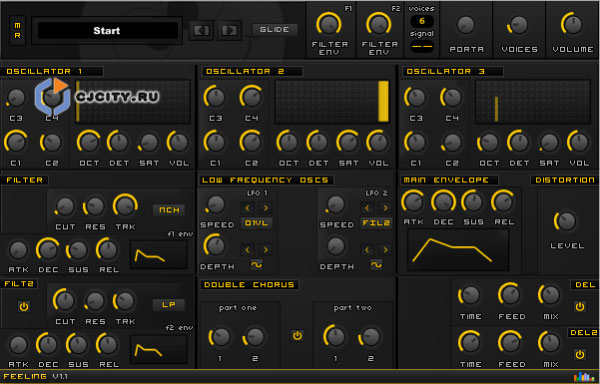Click Oscillator 2 VOL knob
The height and width of the screenshot is (384, 600).
click(x=378, y=142)
